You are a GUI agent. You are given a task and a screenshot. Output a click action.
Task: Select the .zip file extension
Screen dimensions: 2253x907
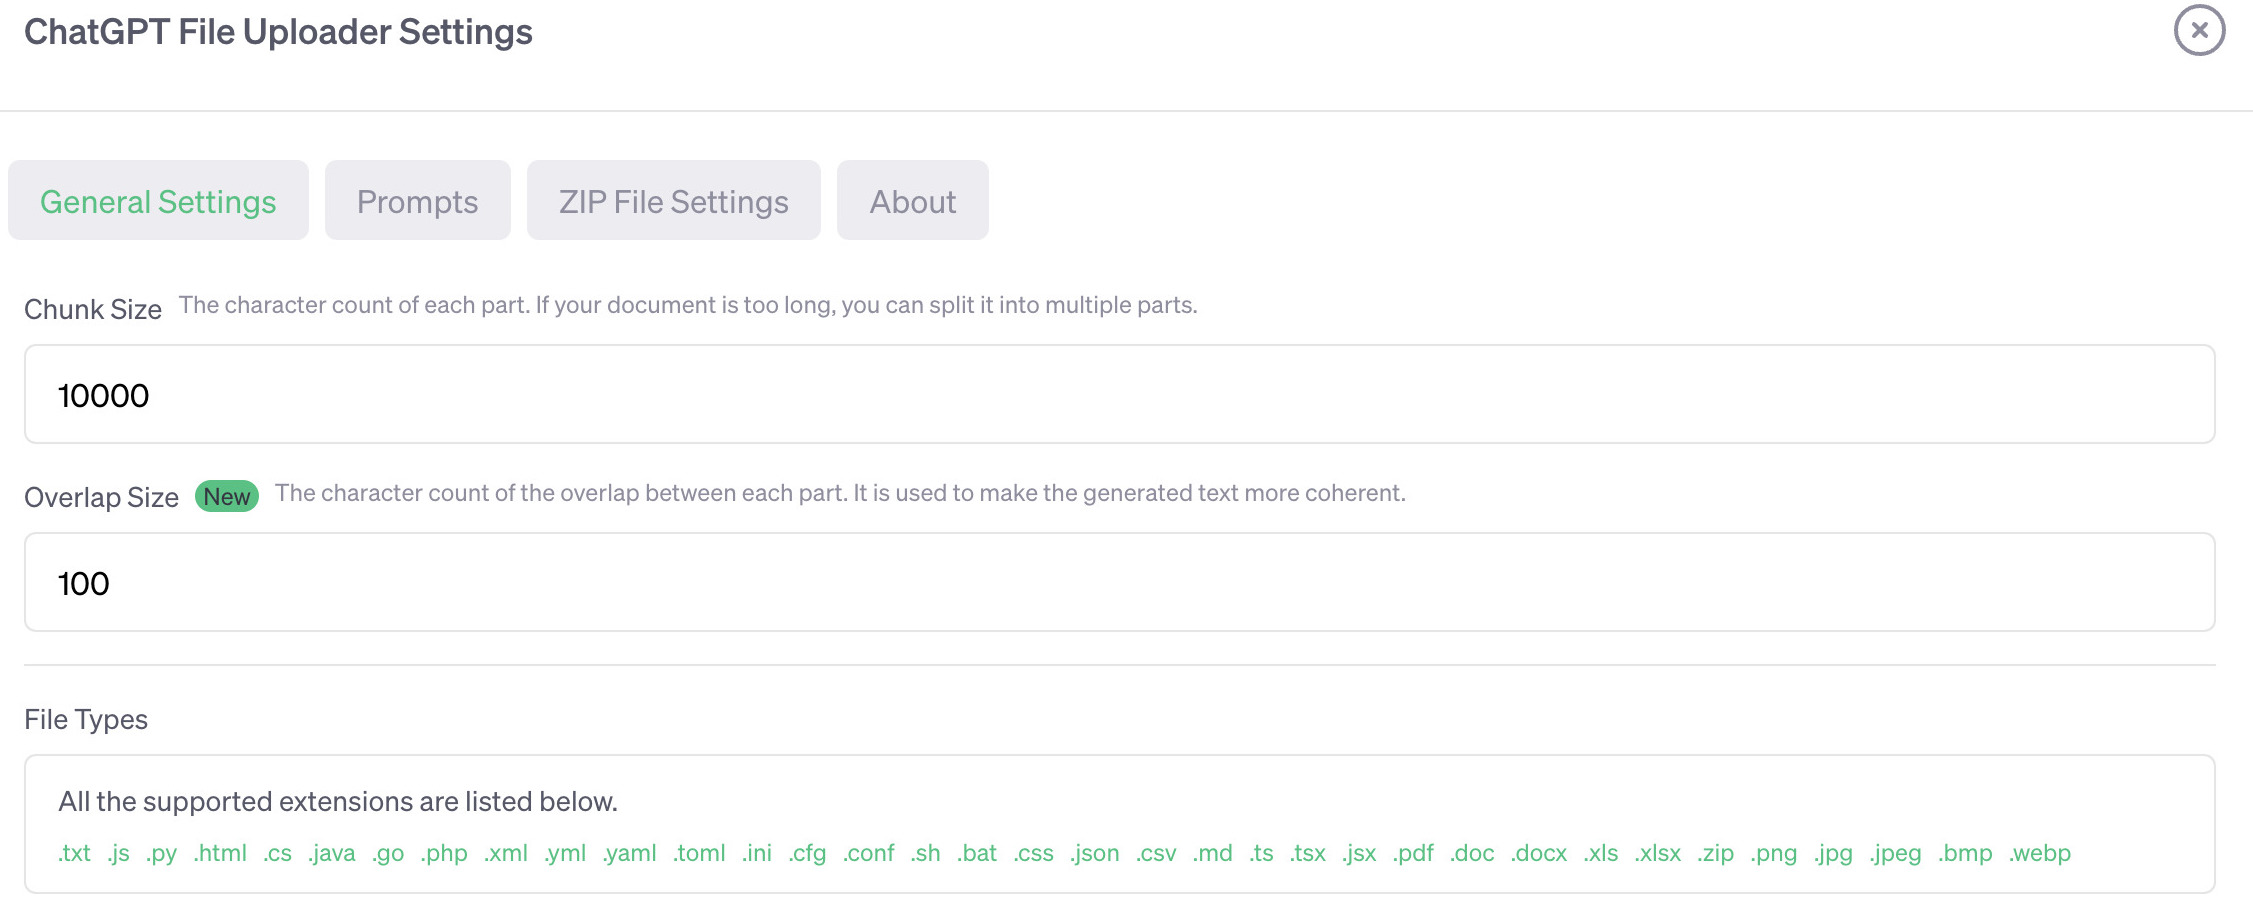1717,854
